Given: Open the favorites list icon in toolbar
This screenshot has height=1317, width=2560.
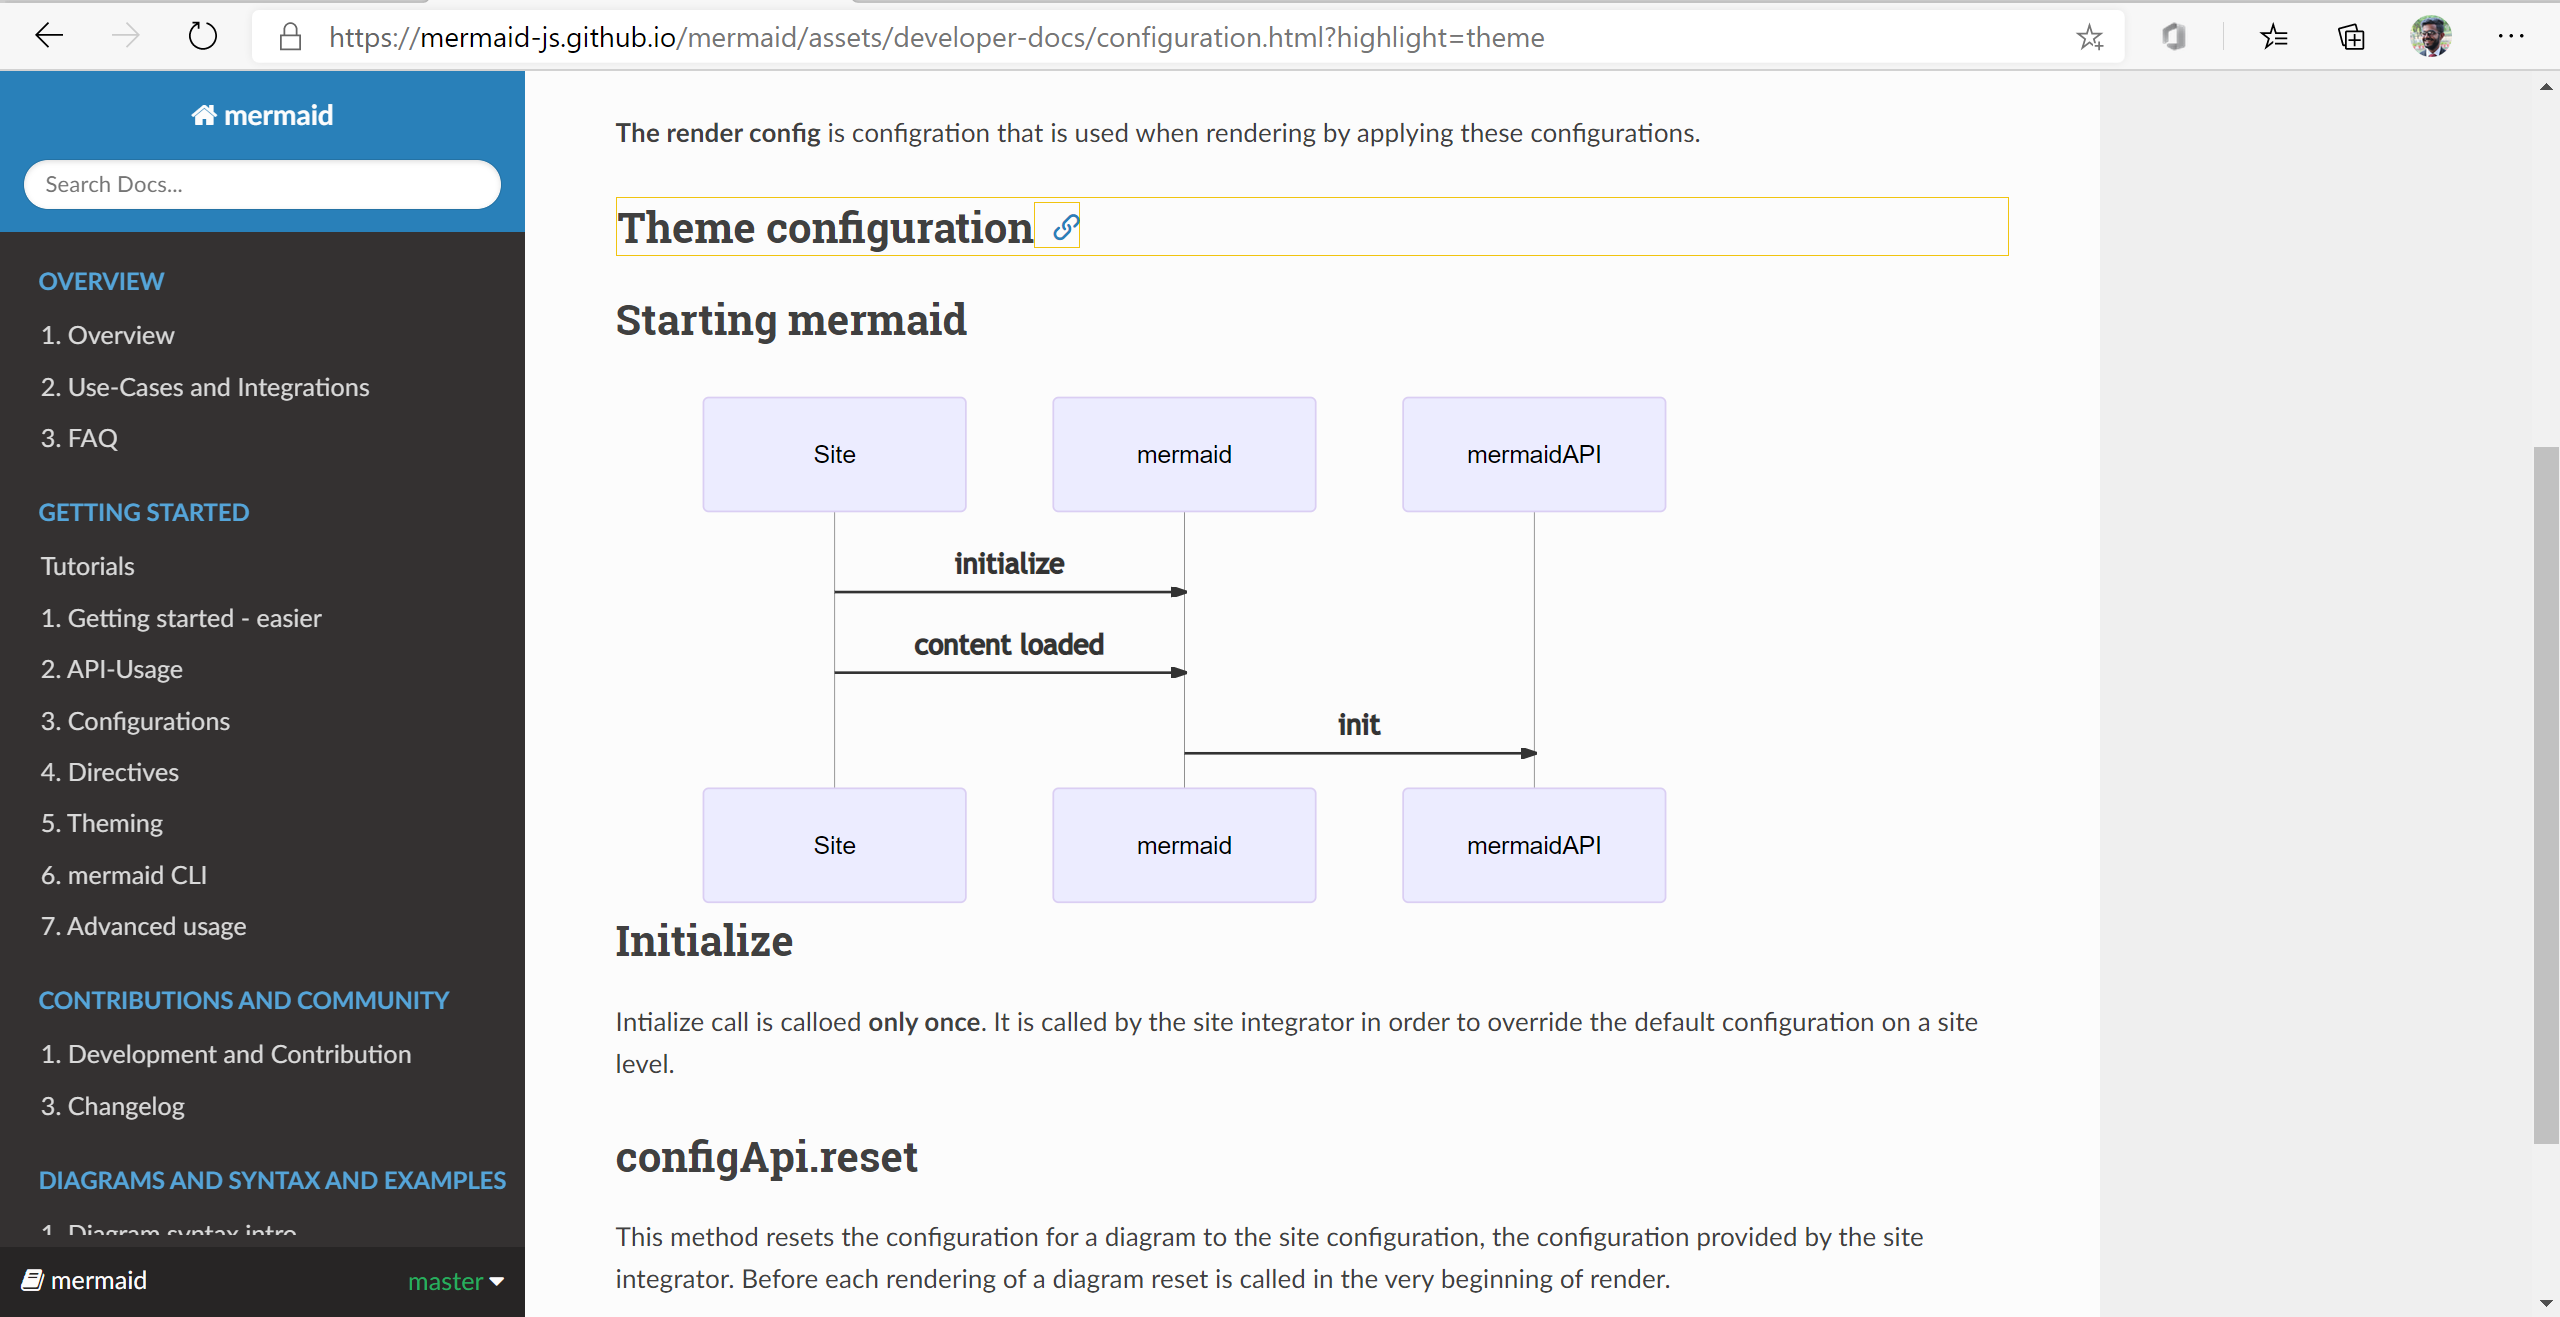Looking at the screenshot, I should [x=2274, y=37].
